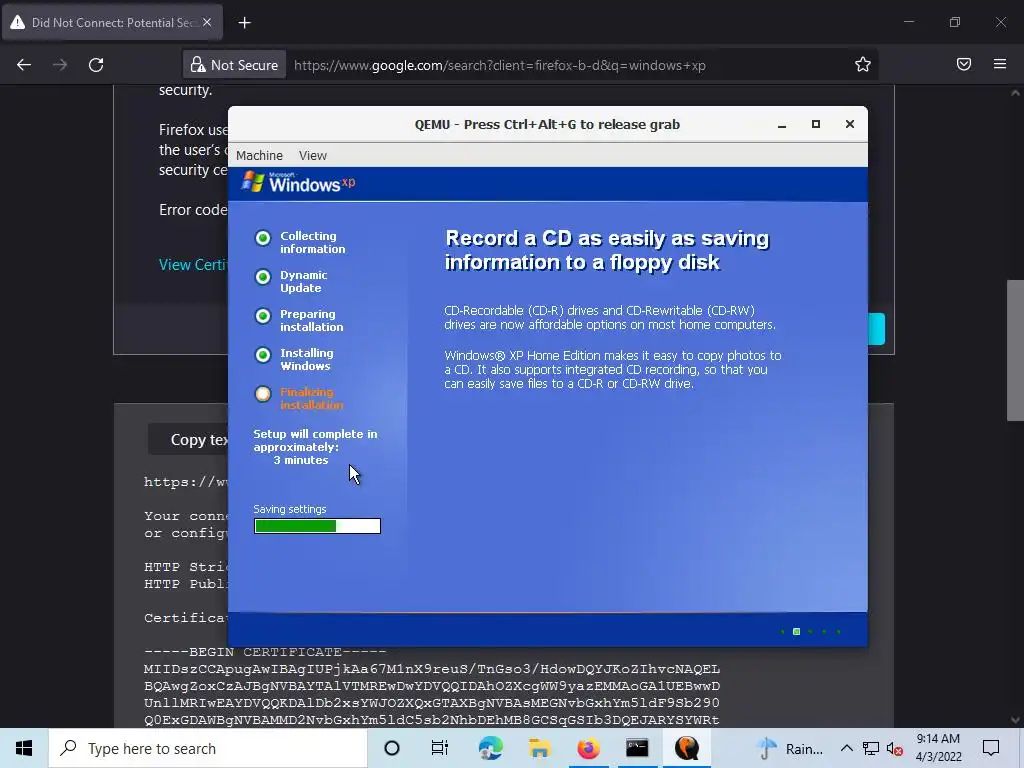Open the View menu in QEMU

(312, 155)
